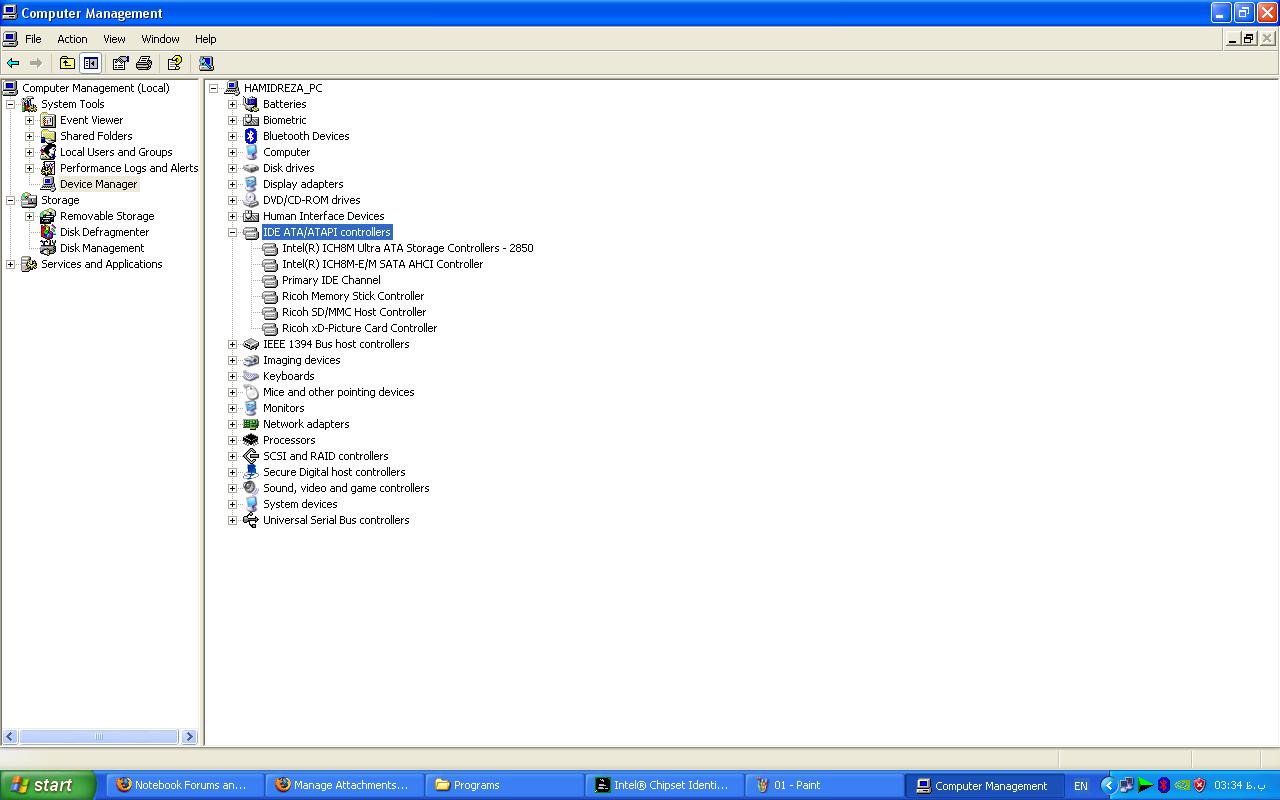Image resolution: width=1280 pixels, height=800 pixels.
Task: Select 'Ricoh xD-Picture Card Controller' device
Action: click(x=360, y=328)
